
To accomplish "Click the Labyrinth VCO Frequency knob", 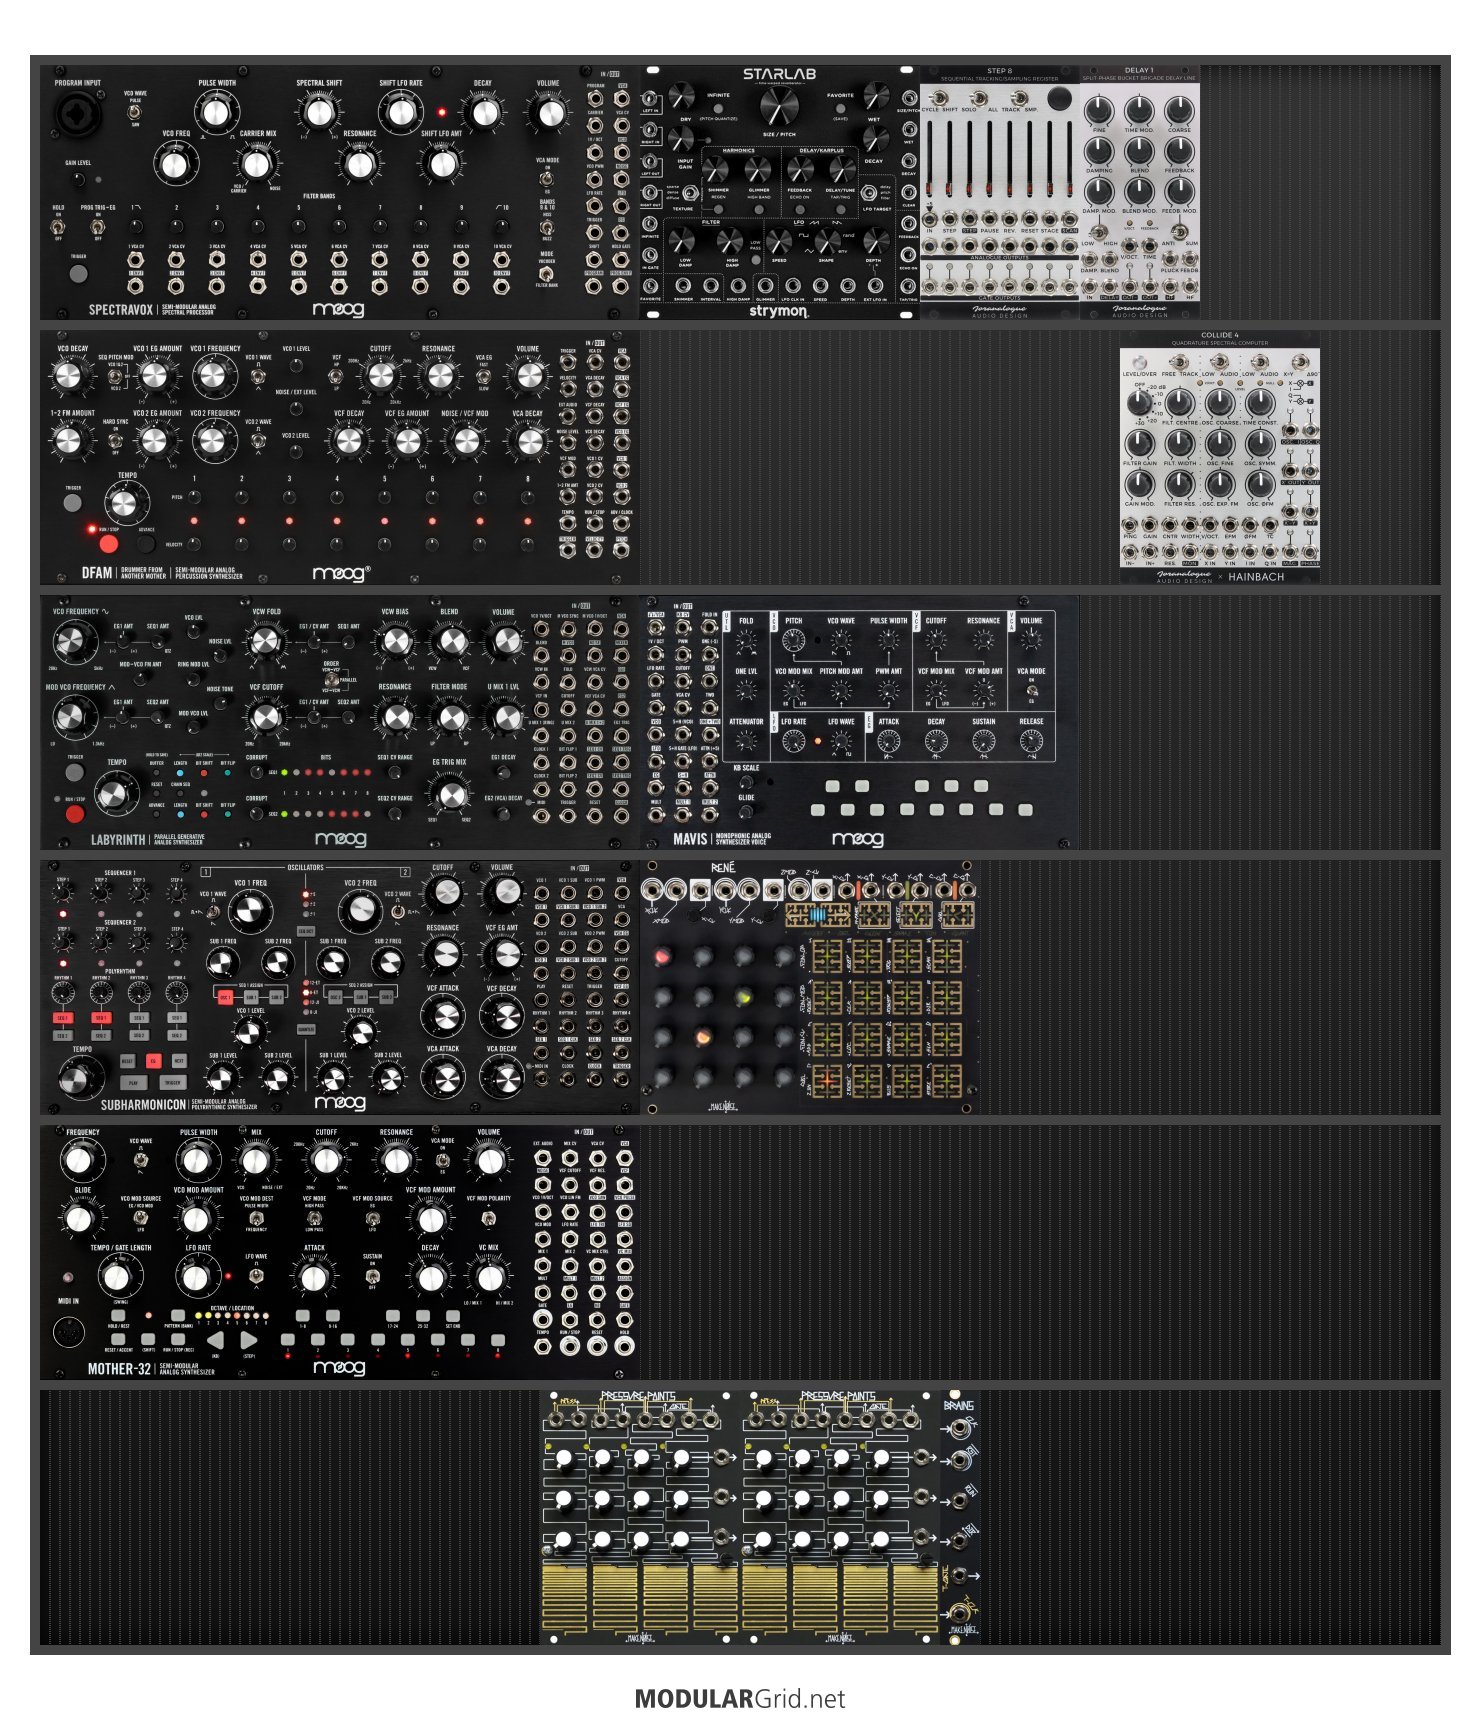I will 74,642.
